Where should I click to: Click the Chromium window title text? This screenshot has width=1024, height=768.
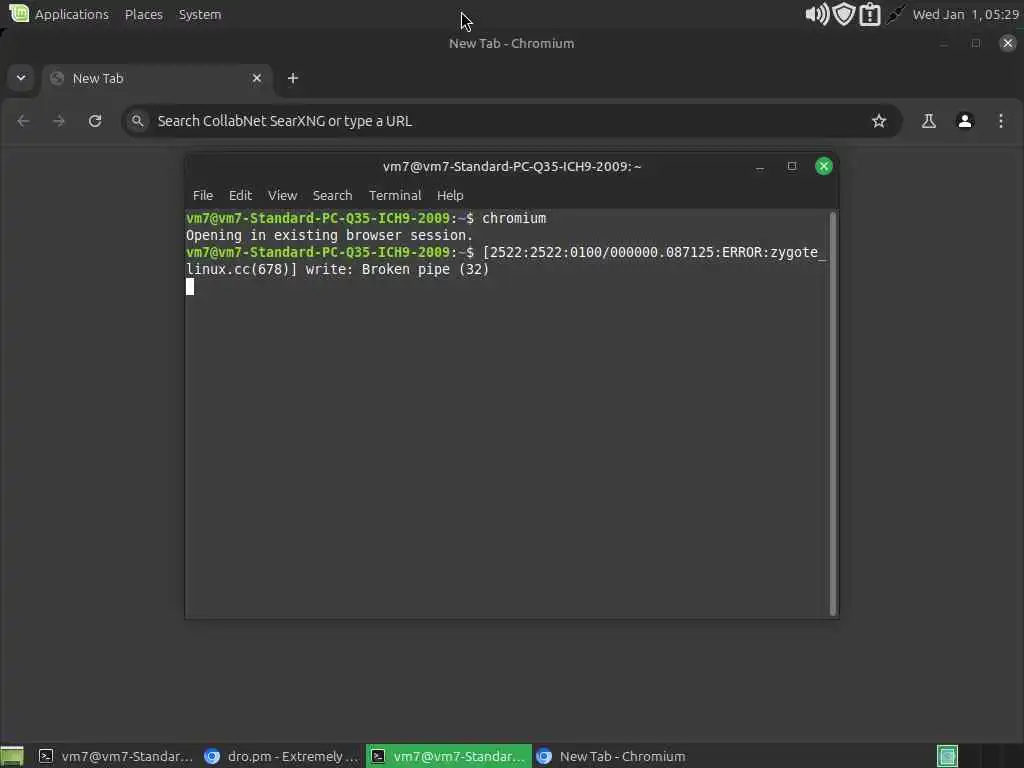(x=511, y=43)
